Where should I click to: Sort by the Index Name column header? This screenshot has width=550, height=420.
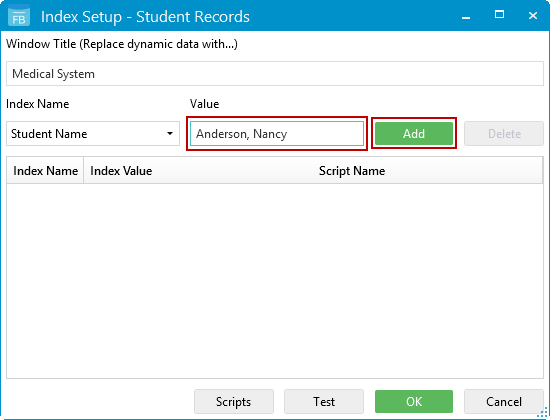[x=45, y=171]
